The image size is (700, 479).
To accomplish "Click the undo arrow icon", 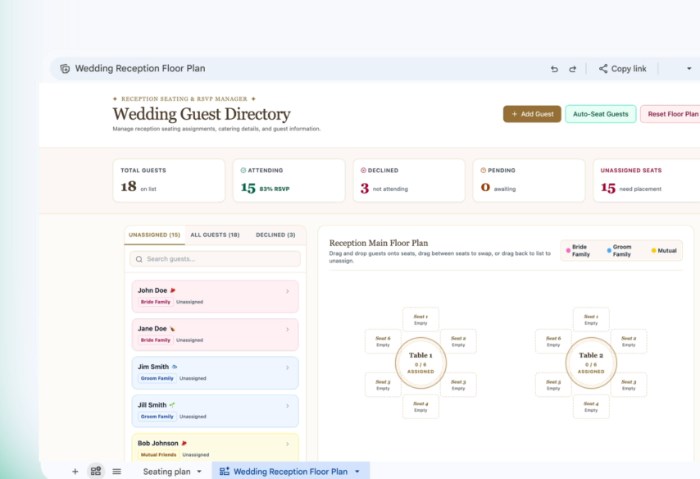I will (554, 69).
